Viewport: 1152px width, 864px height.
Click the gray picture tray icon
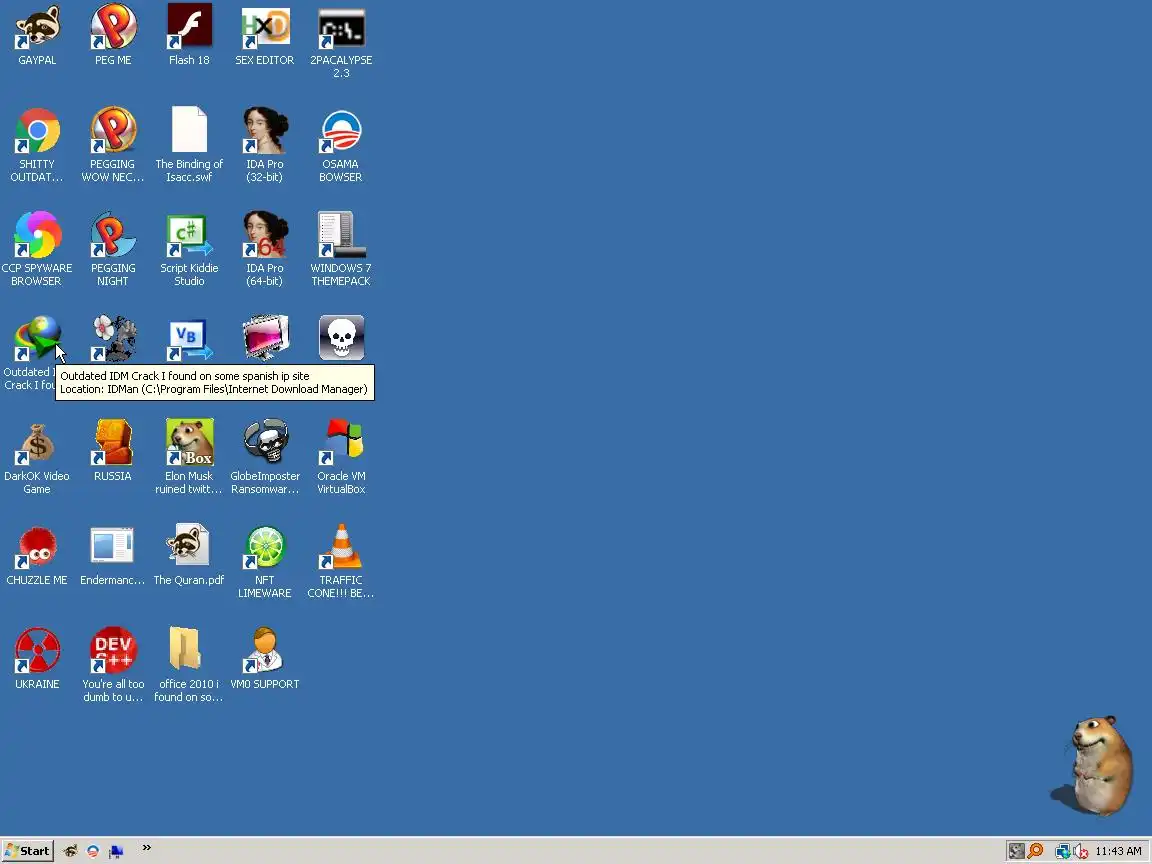coord(1016,851)
